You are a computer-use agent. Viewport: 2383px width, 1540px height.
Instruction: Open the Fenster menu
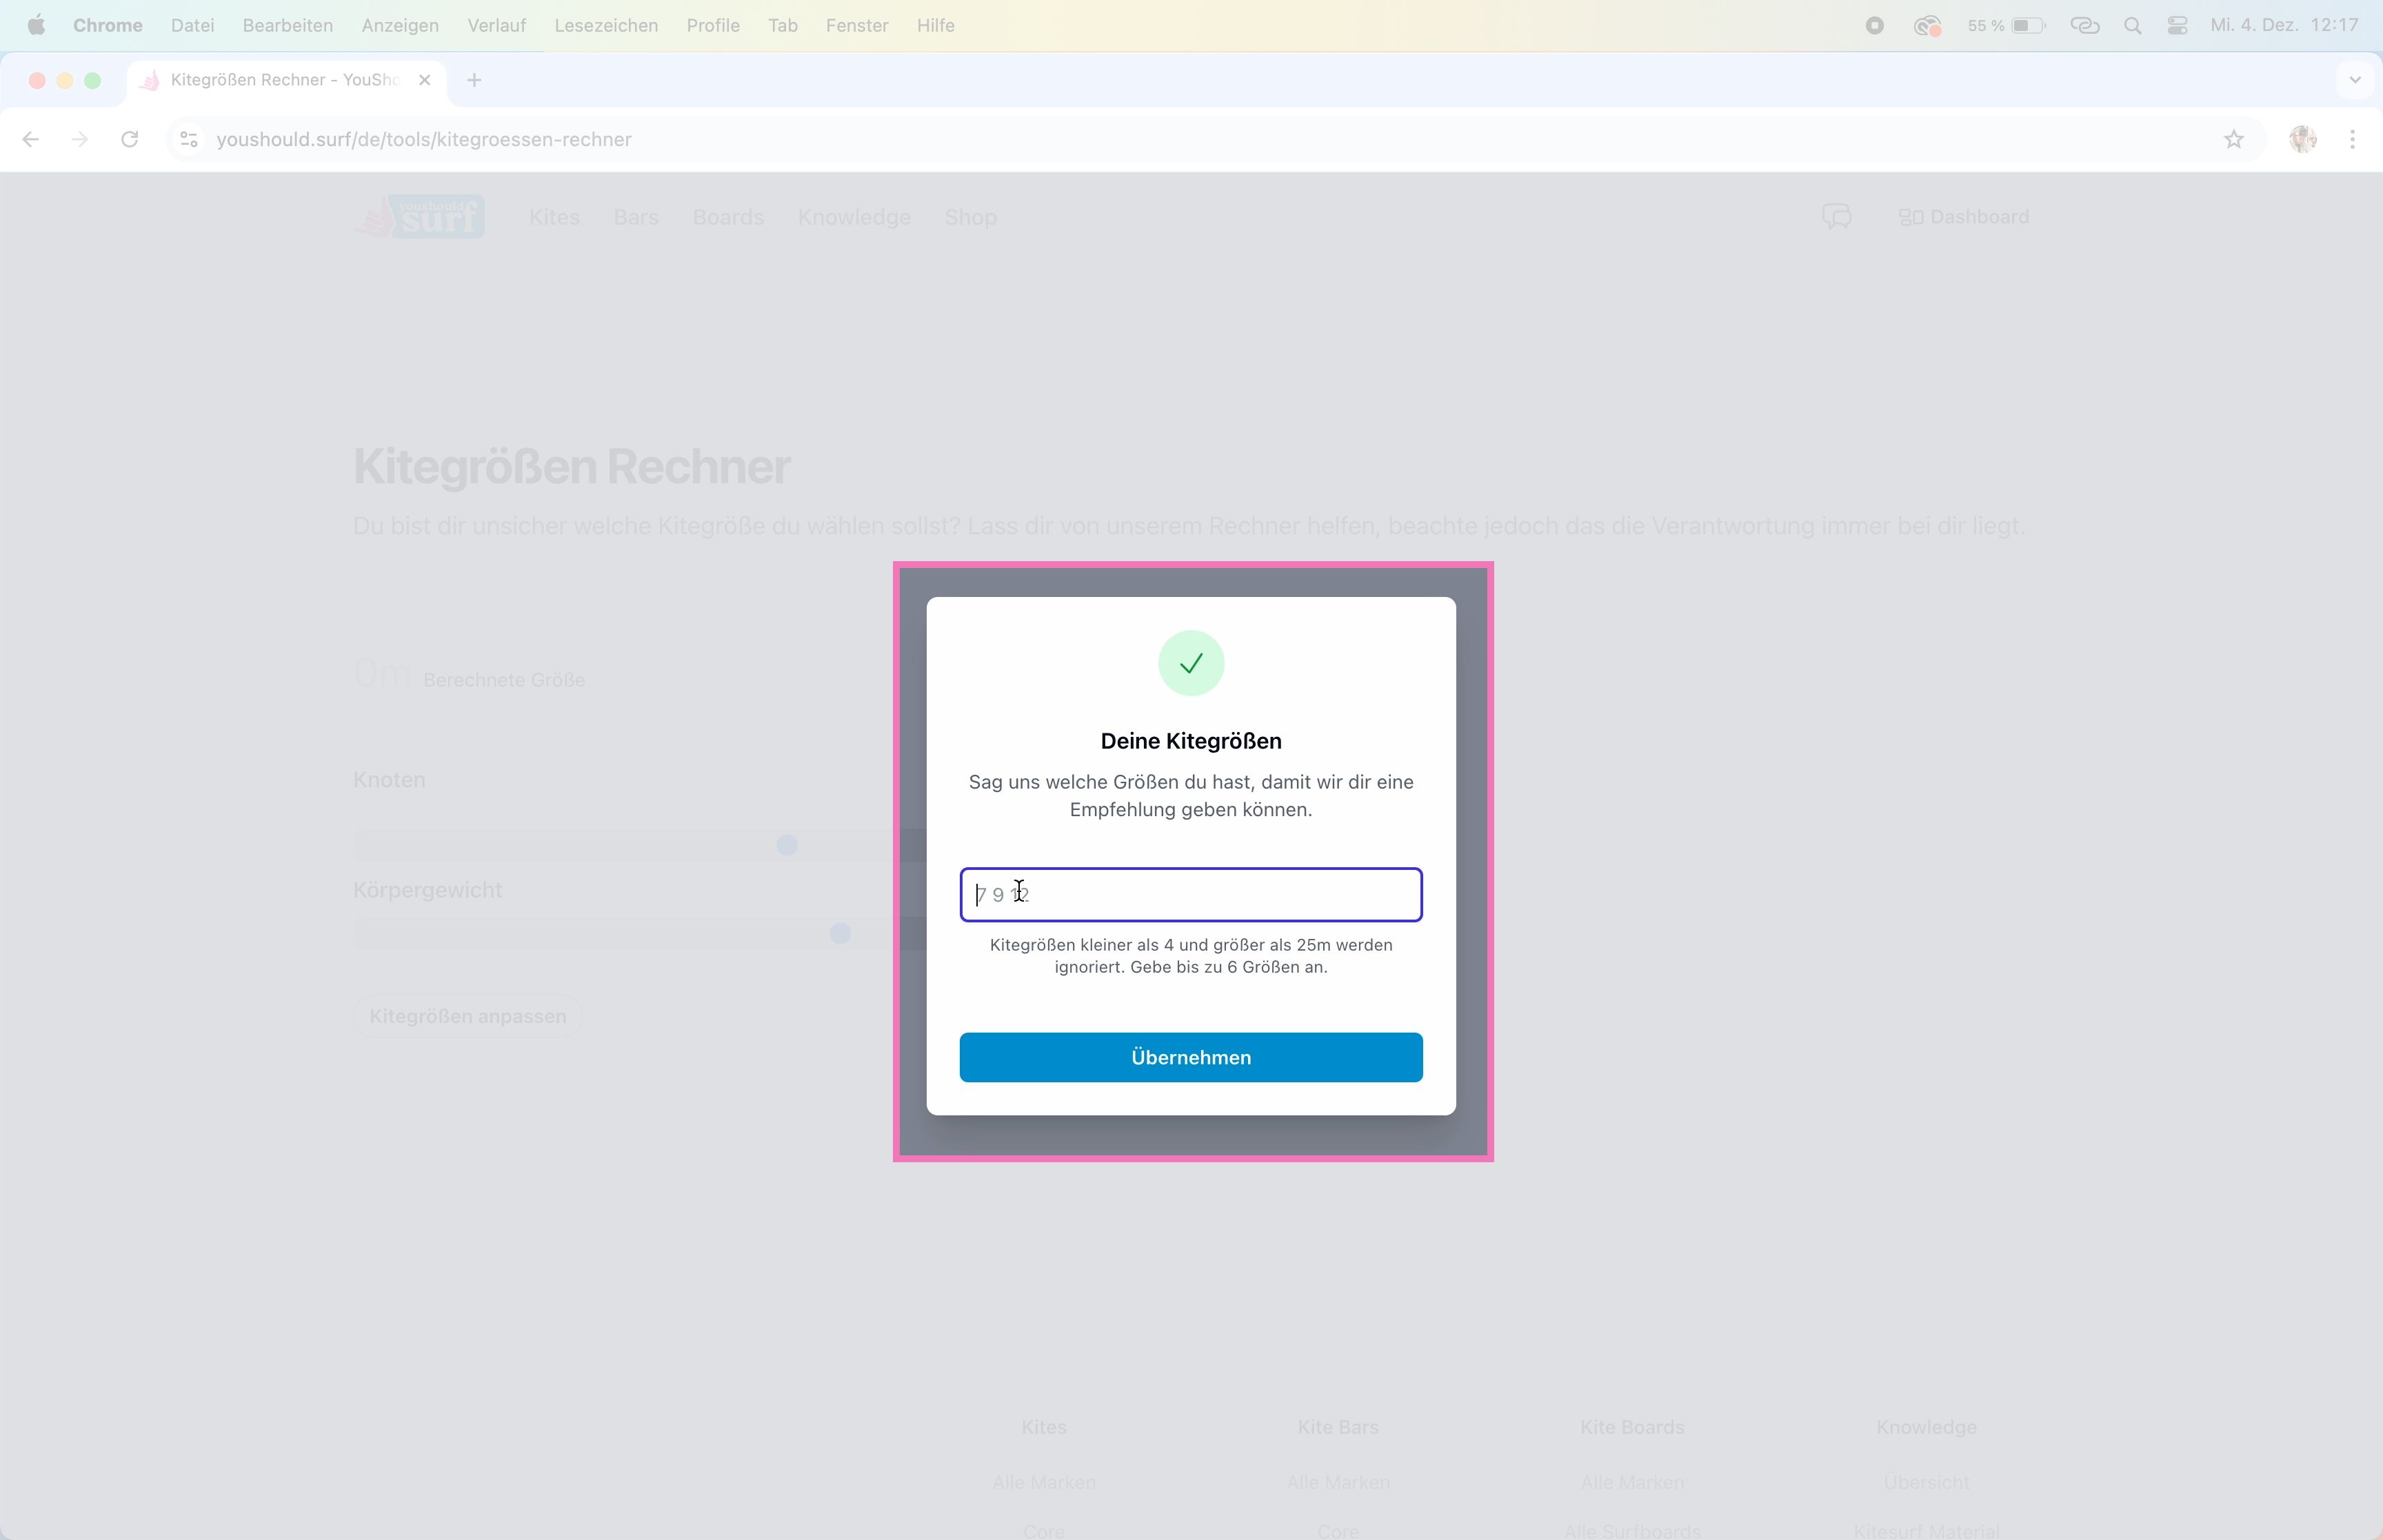(857, 25)
